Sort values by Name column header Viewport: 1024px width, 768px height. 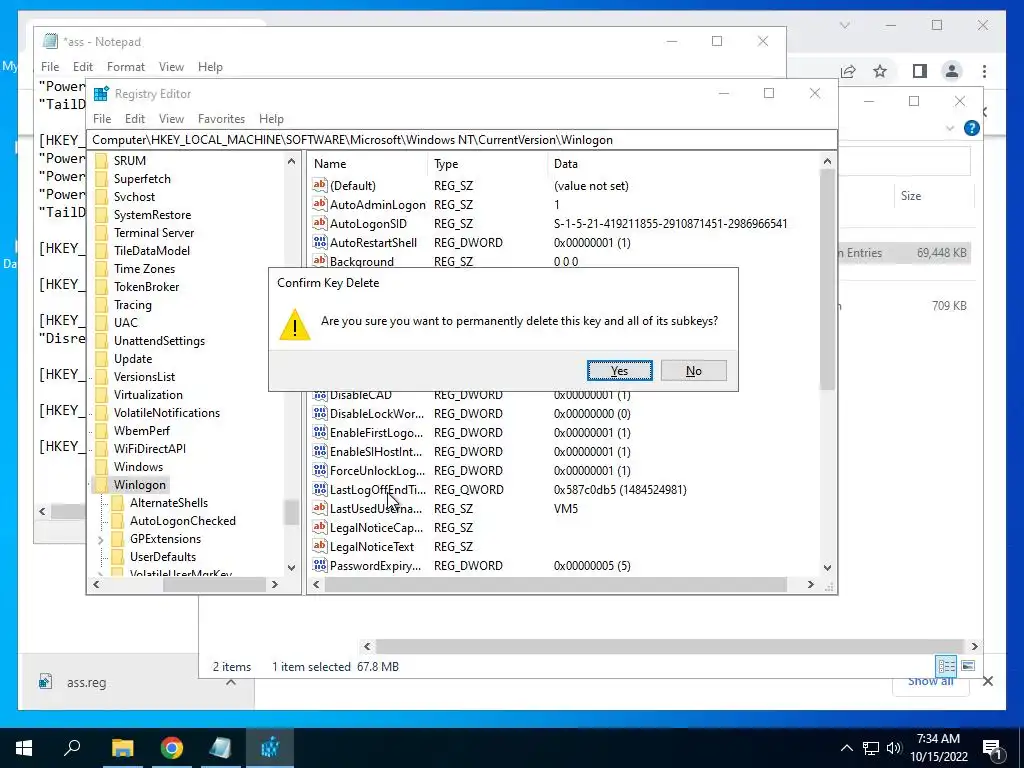(x=368, y=164)
